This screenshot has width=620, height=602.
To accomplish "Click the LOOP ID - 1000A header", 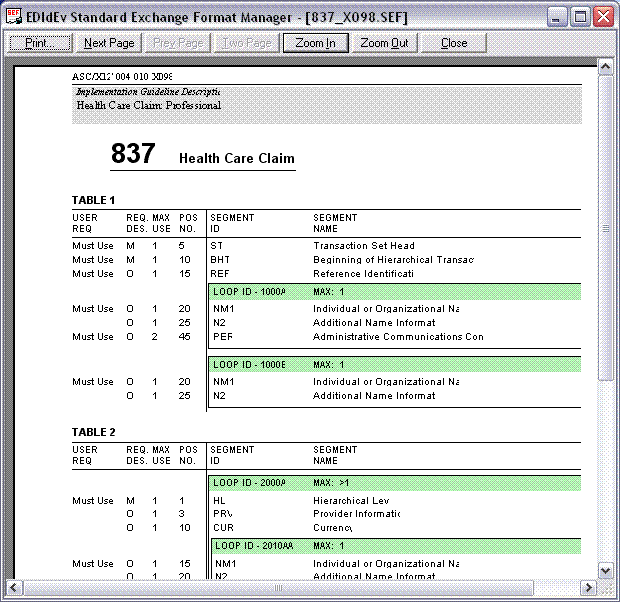I will 395,292.
